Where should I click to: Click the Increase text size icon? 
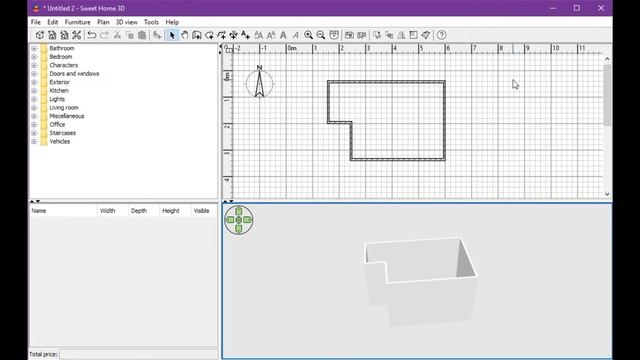pos(258,35)
